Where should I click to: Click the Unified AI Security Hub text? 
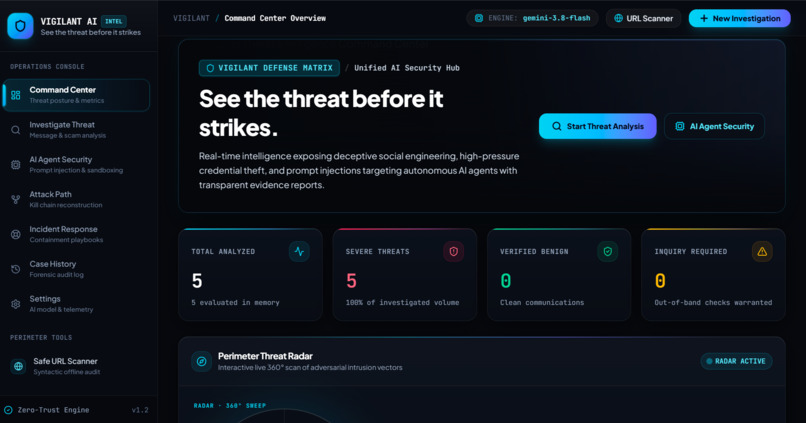click(x=407, y=68)
